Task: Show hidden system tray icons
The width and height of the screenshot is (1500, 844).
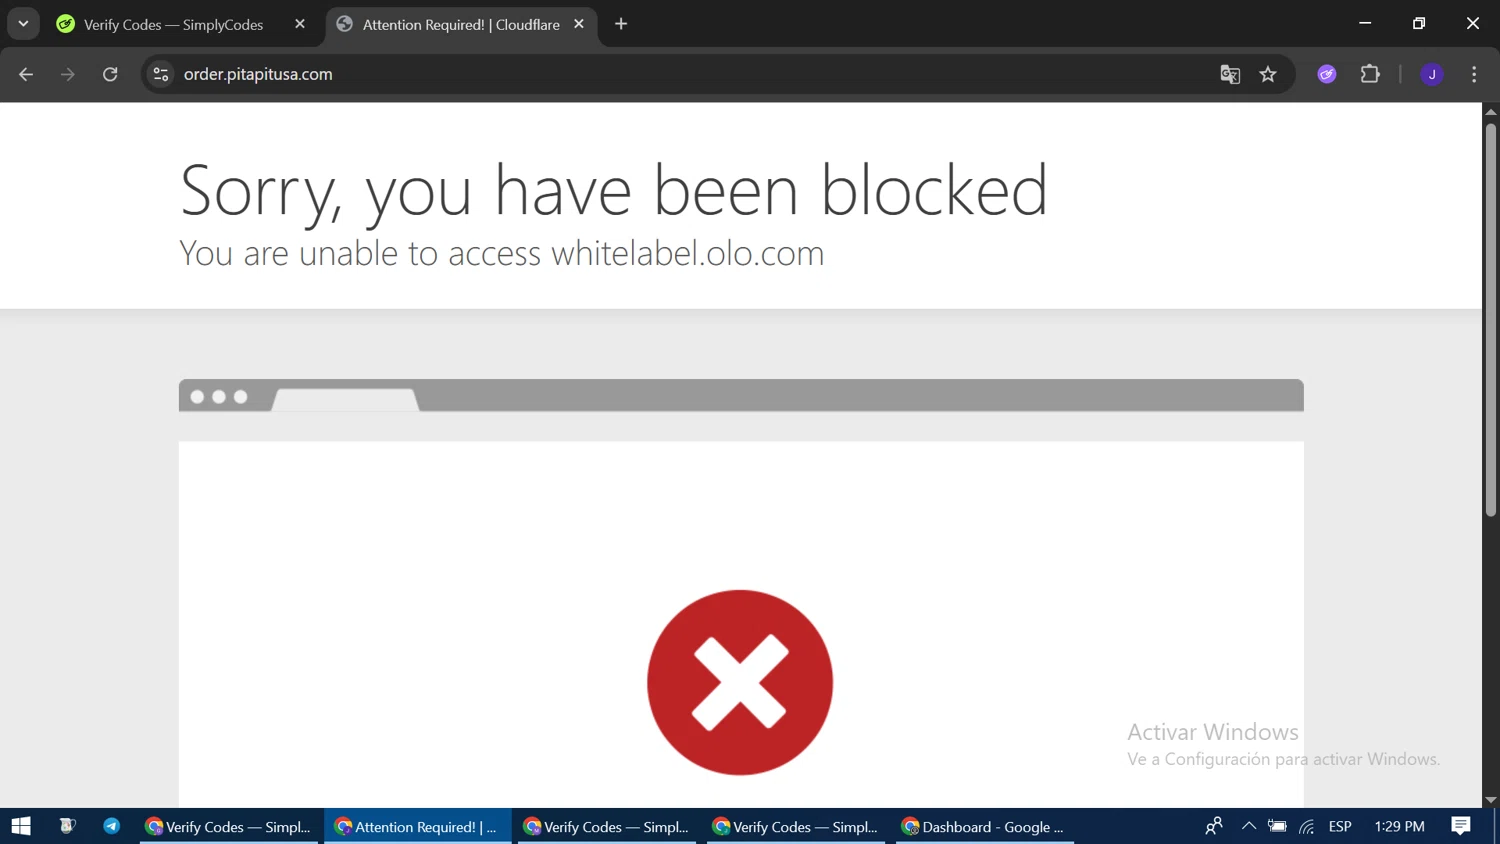Action: pyautogui.click(x=1248, y=826)
